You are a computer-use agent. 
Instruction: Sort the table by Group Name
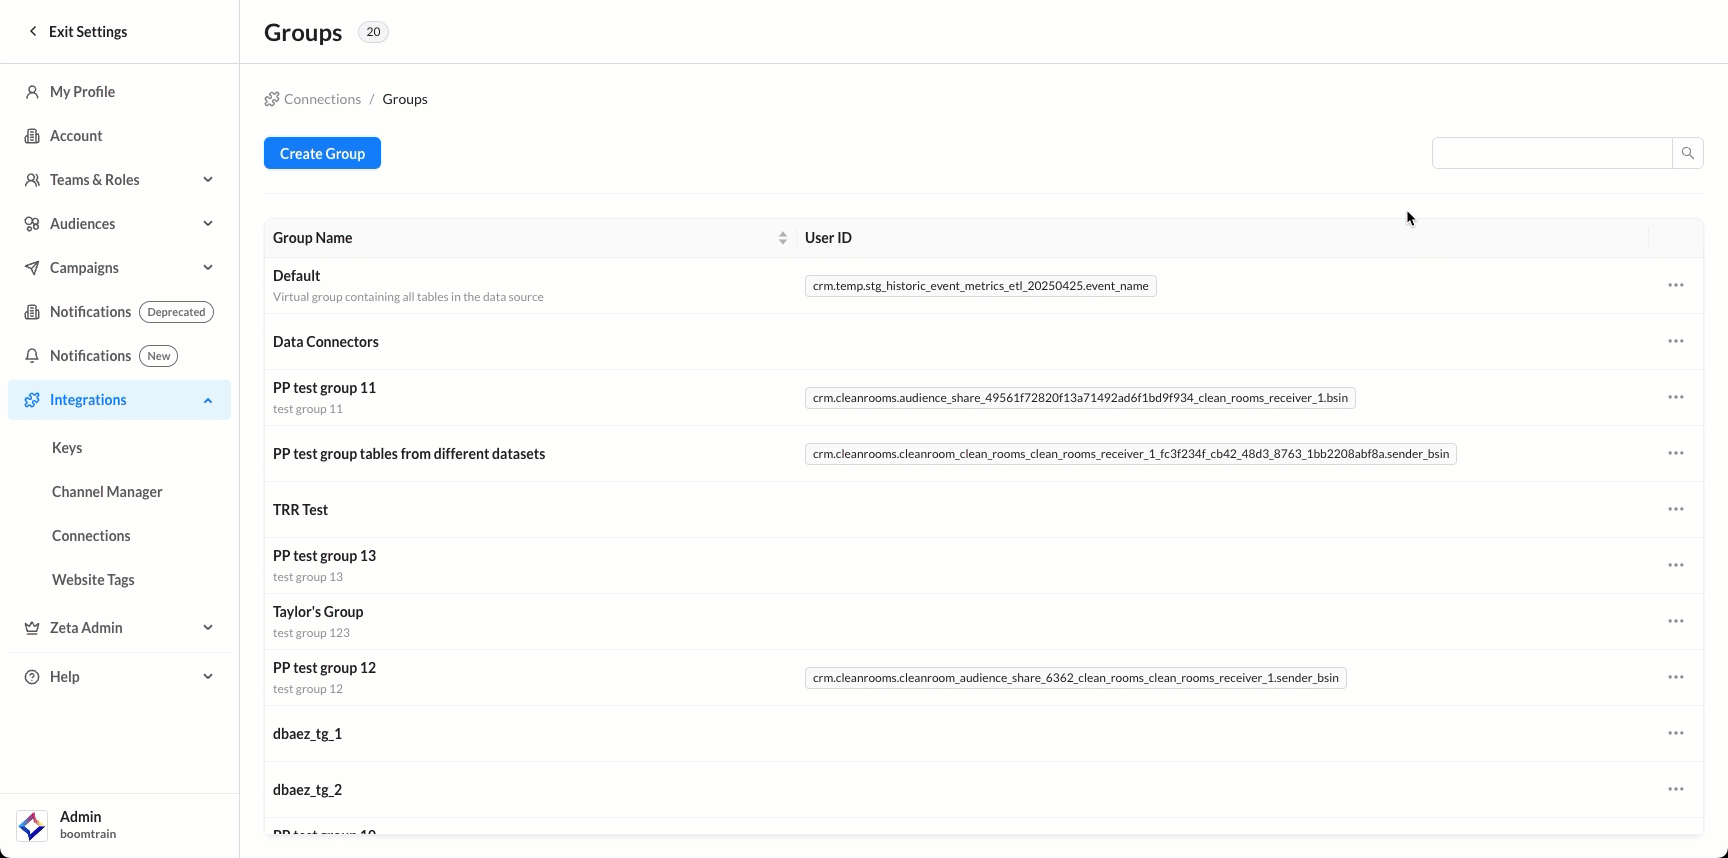coord(782,238)
